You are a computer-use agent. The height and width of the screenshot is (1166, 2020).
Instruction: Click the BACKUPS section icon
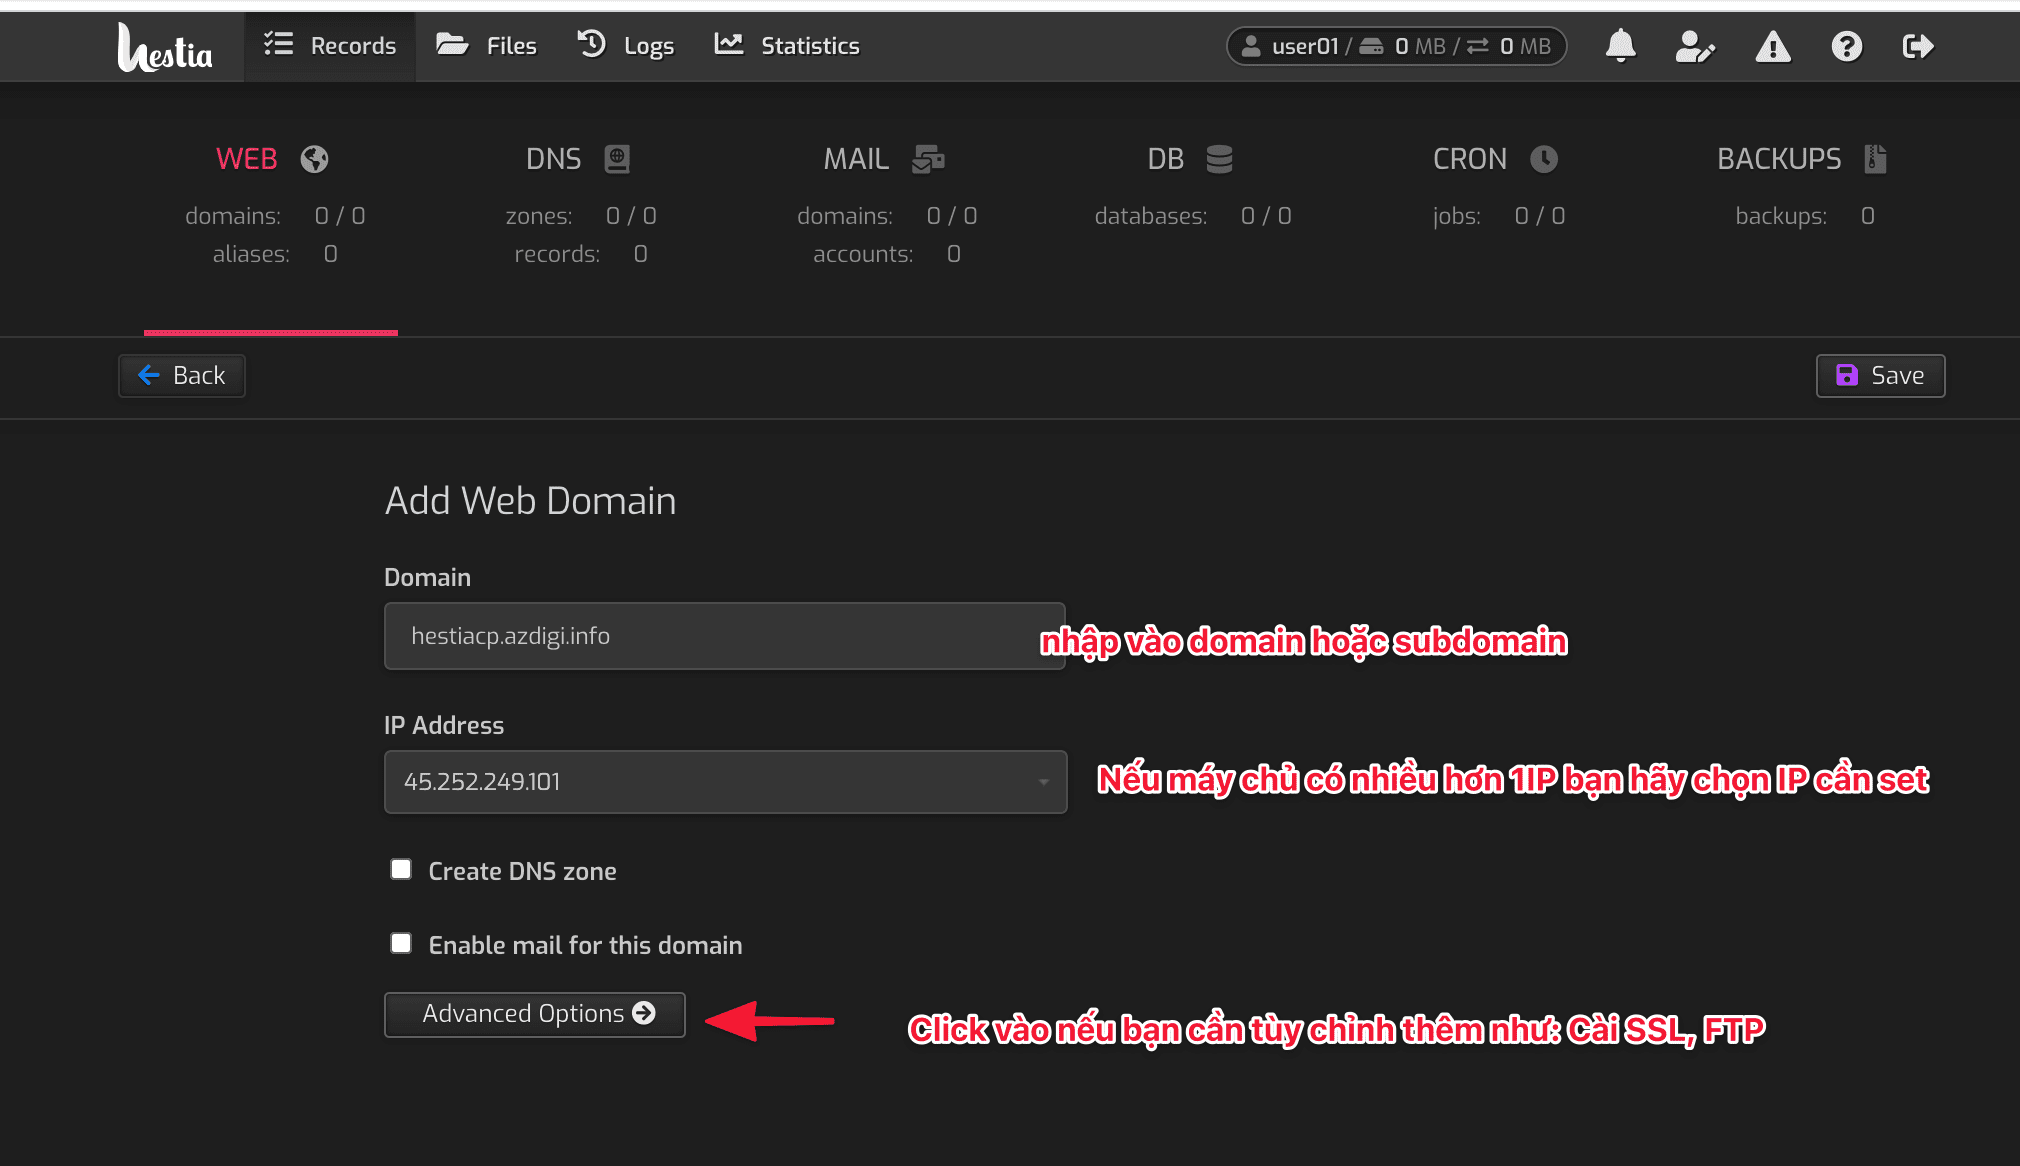(1874, 158)
